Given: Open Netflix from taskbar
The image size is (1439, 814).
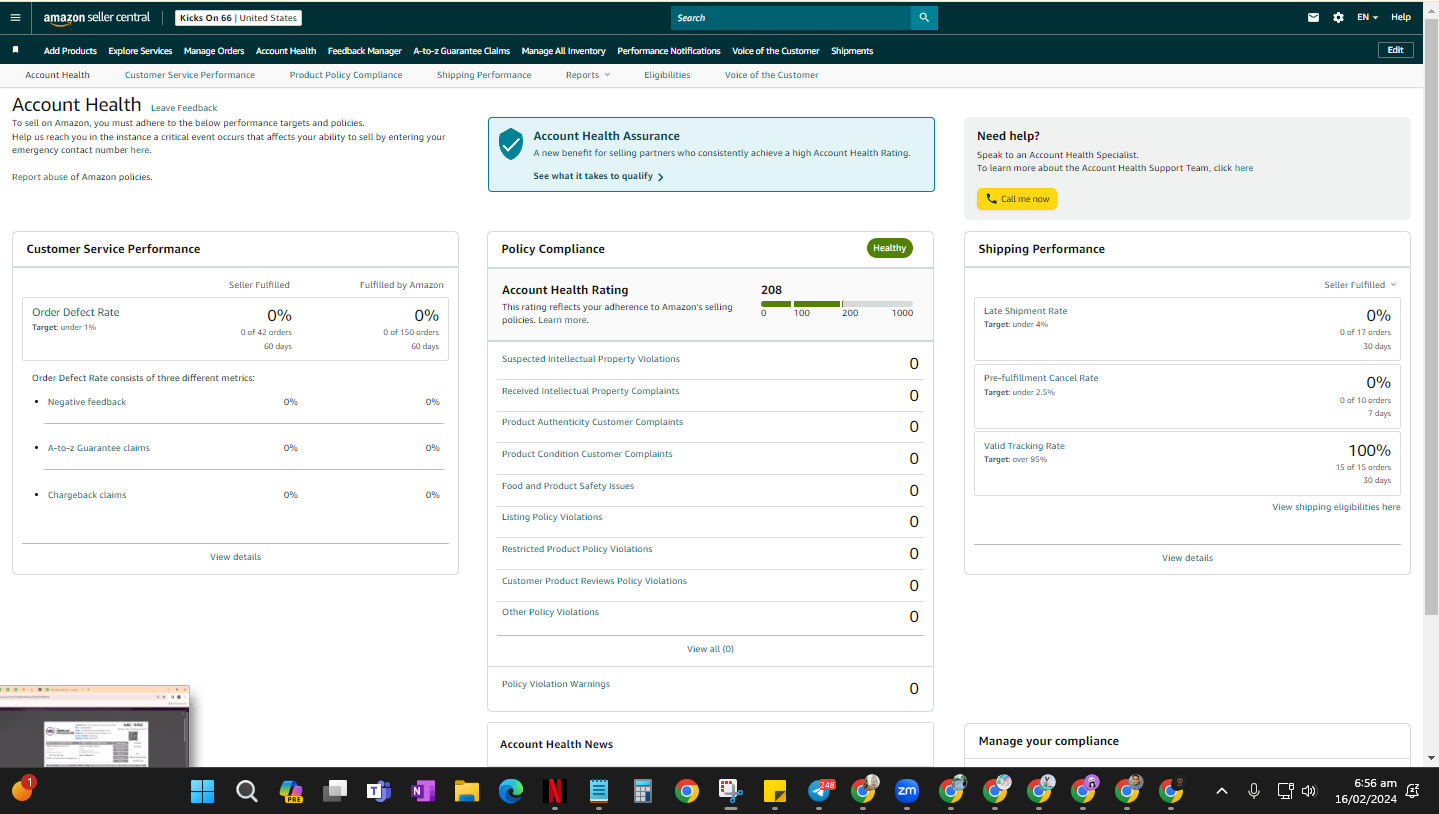Looking at the screenshot, I should (554, 791).
